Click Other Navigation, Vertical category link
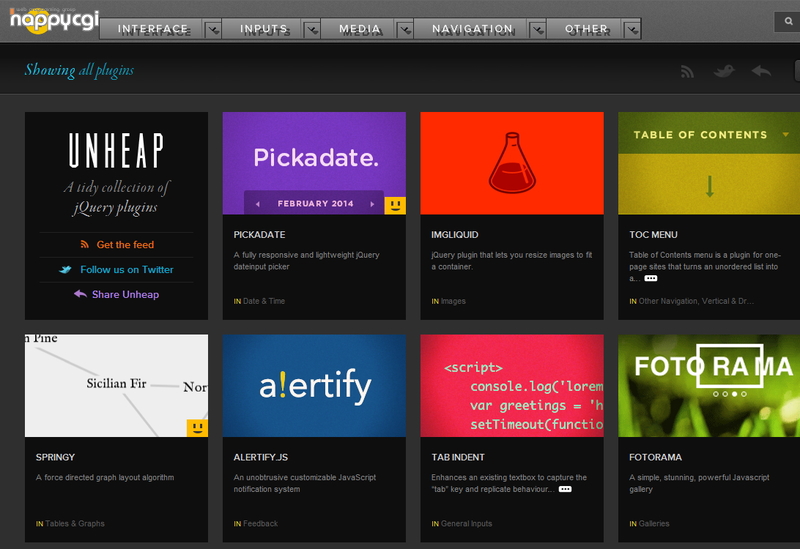This screenshot has width=800, height=549. click(696, 301)
